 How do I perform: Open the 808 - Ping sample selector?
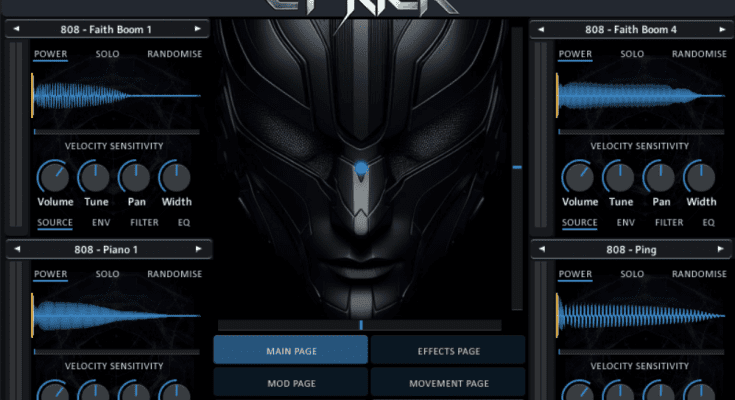631,249
